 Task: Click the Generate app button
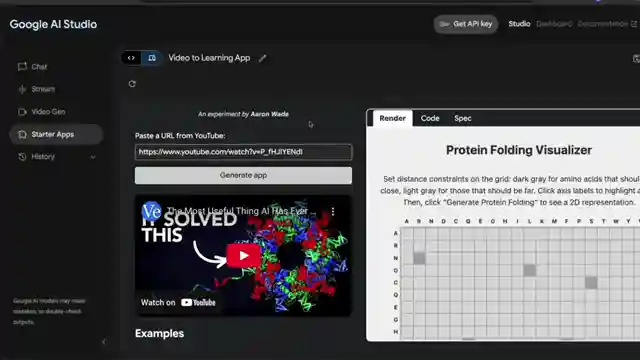243,175
